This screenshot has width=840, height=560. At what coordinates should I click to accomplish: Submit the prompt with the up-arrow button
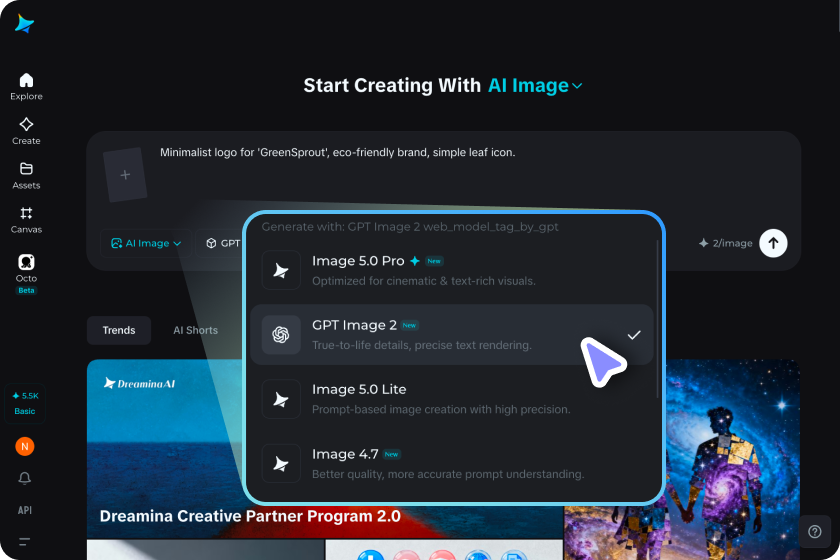point(773,243)
